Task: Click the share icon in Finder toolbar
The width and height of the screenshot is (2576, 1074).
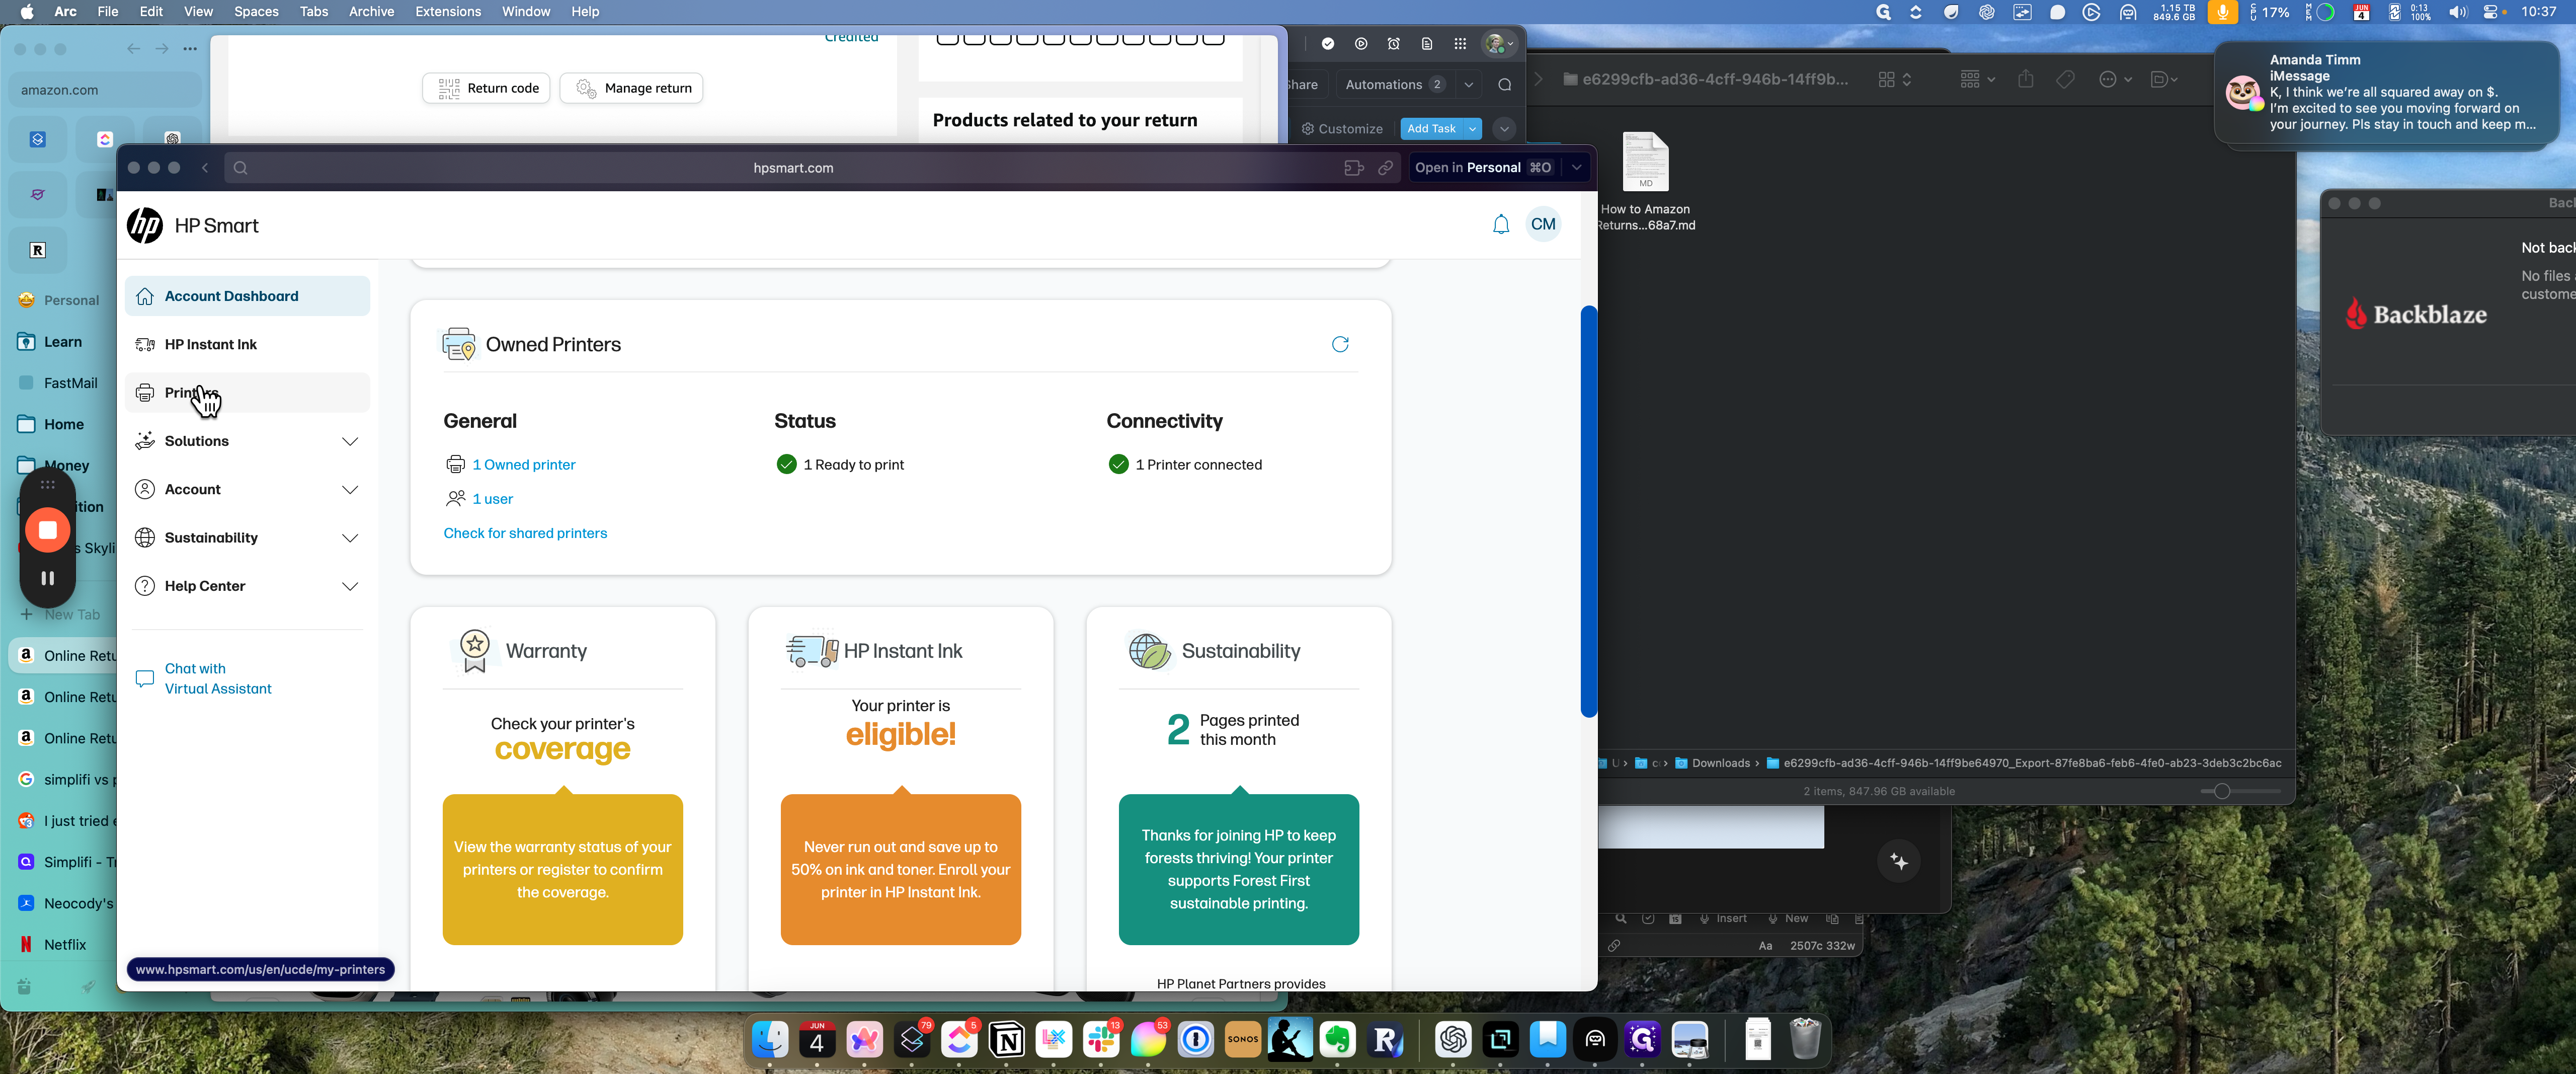Action: (x=2025, y=79)
